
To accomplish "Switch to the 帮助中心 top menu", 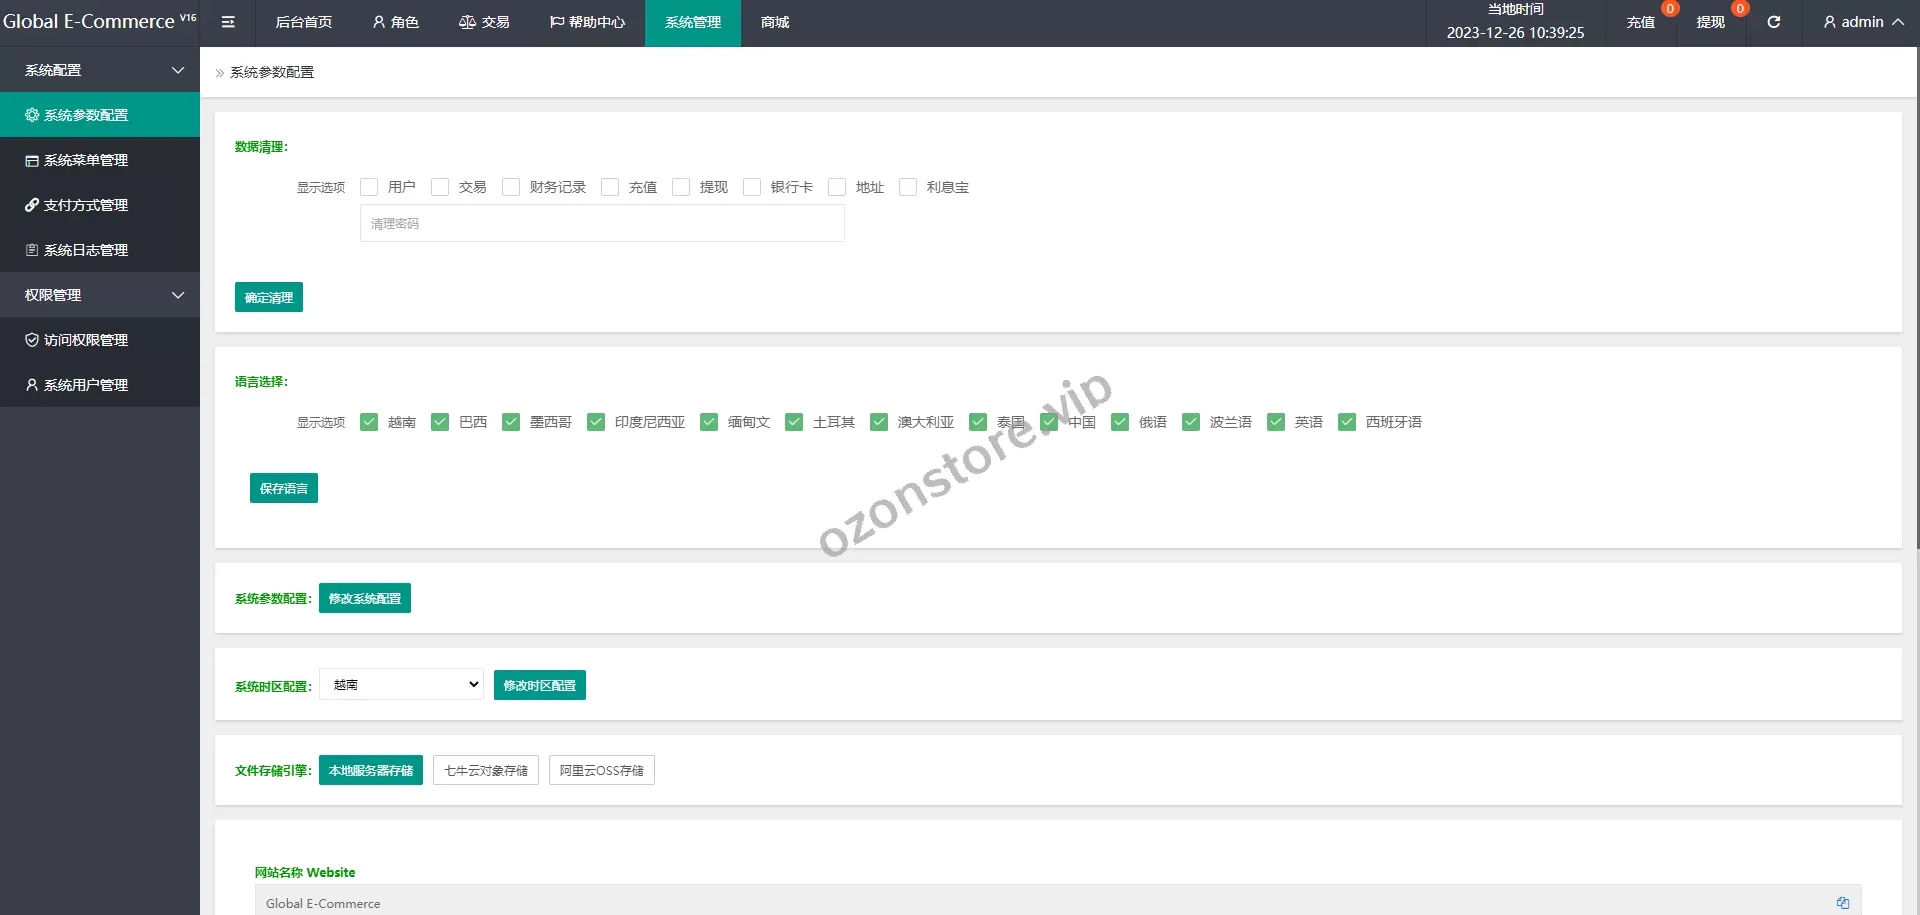I will tap(587, 22).
